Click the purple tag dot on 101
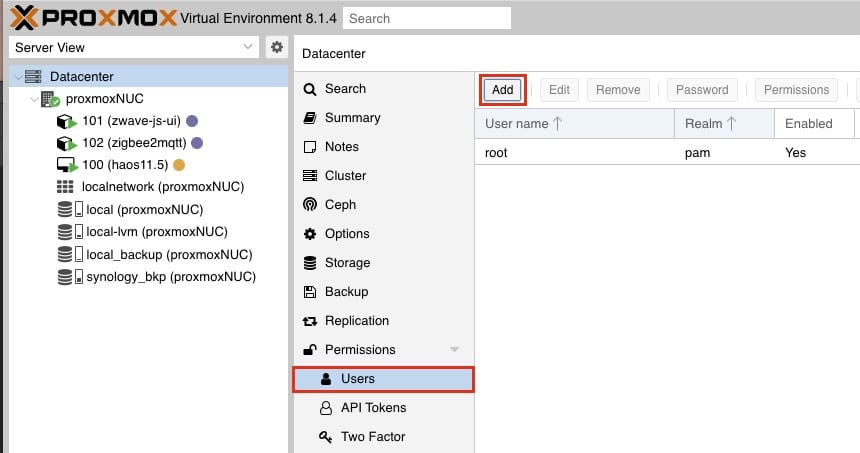The width and height of the screenshot is (860, 453). point(192,121)
